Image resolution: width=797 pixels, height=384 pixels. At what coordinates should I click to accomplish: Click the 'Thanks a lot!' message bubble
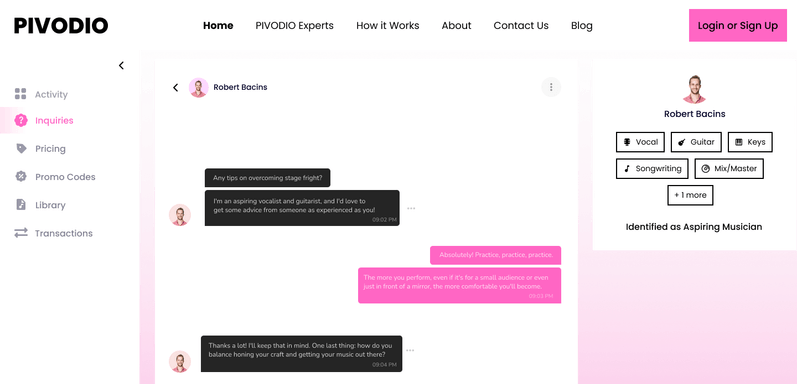pyautogui.click(x=301, y=353)
